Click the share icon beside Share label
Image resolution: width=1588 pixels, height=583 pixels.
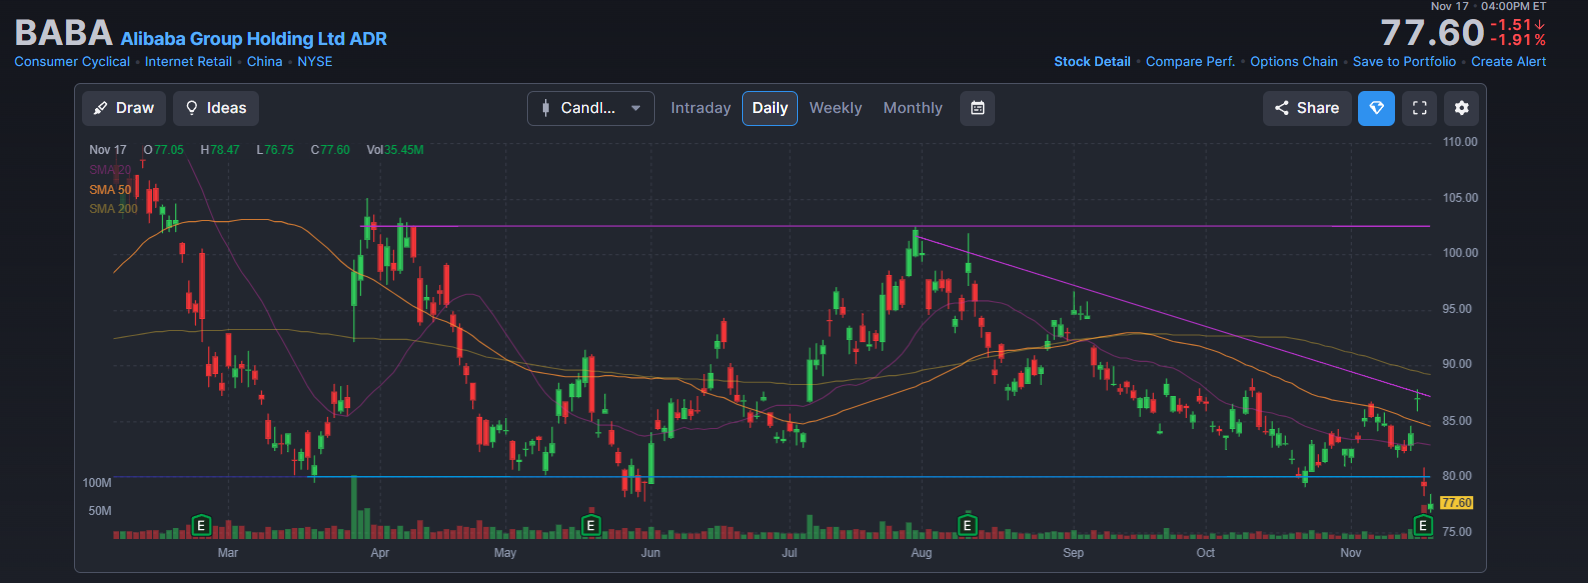[x=1281, y=108]
